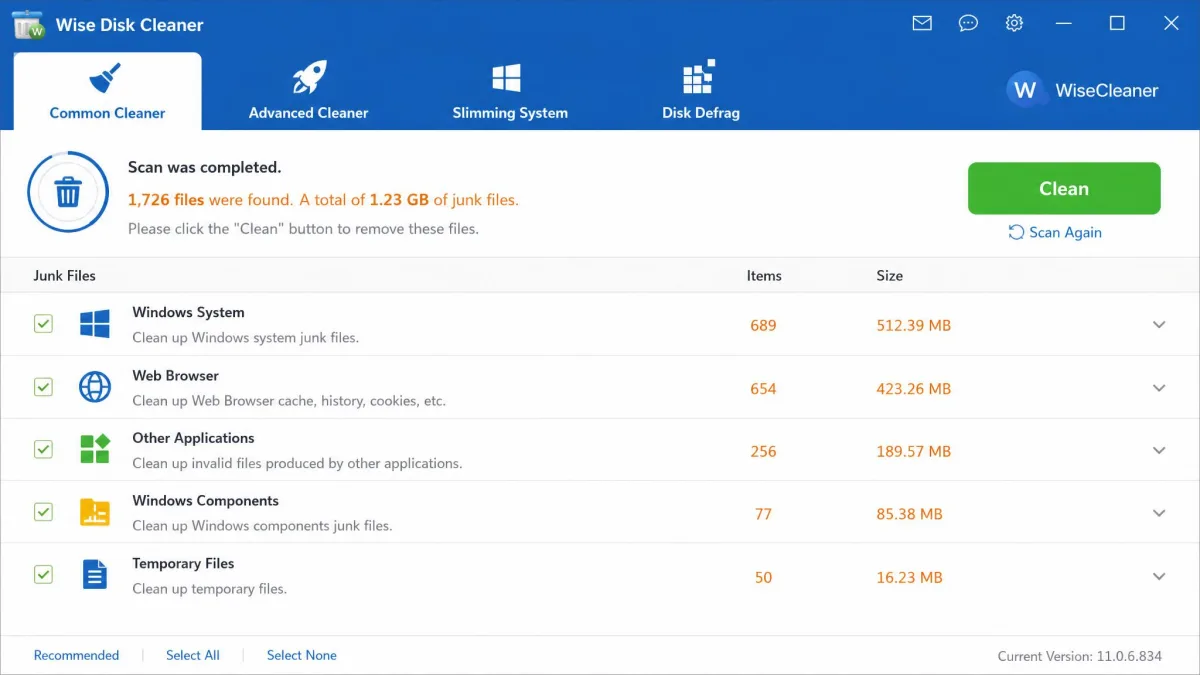Expand the Temporary Files row chevron

[x=1159, y=576]
